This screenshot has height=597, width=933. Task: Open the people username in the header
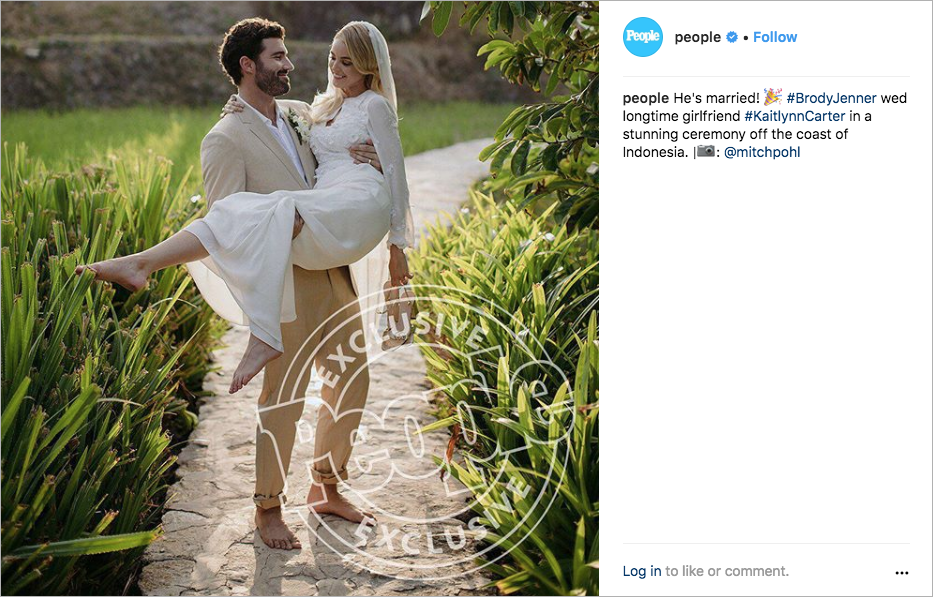click(697, 37)
